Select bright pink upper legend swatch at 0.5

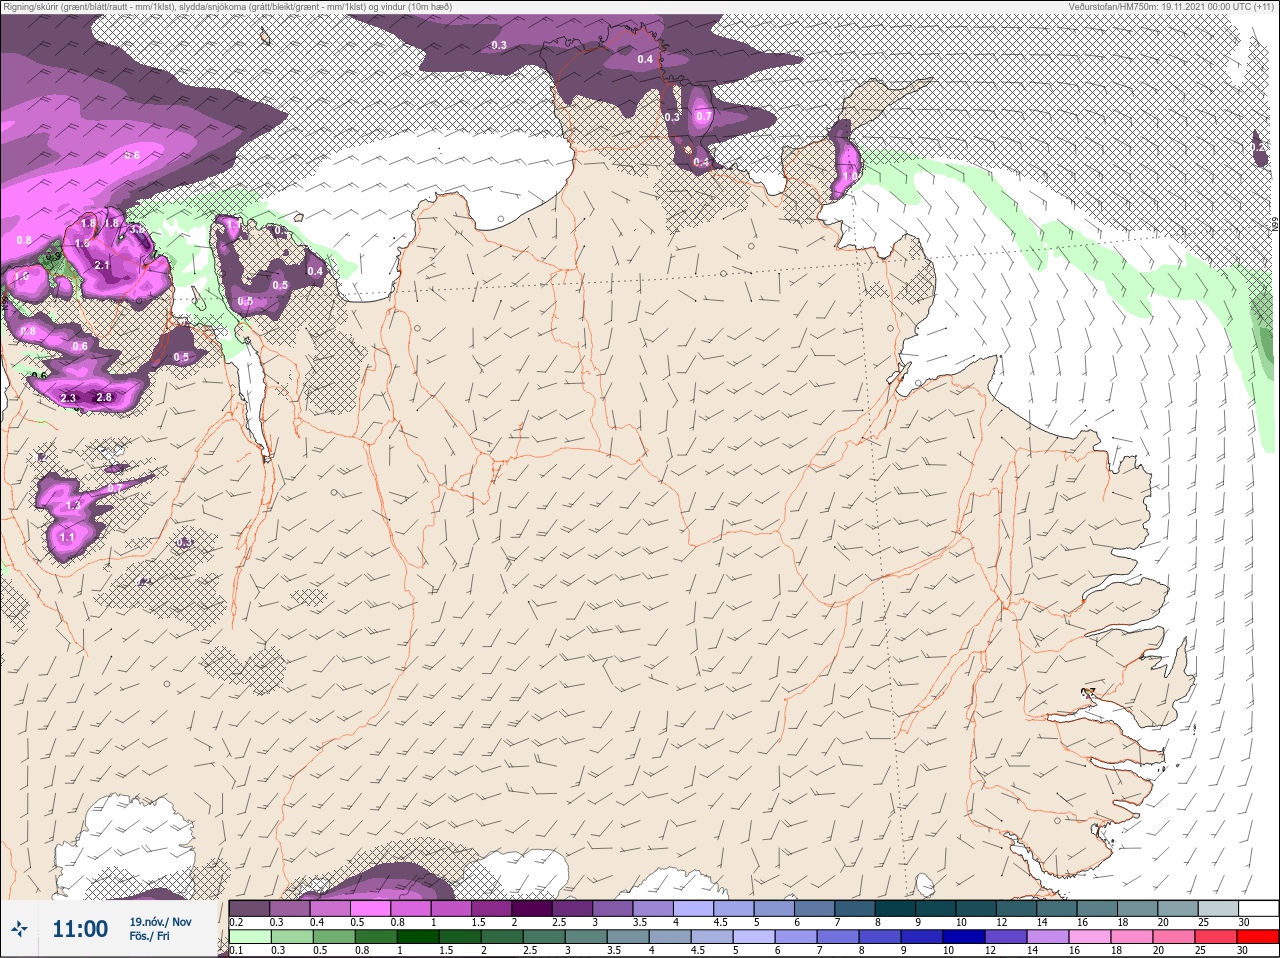(x=371, y=908)
